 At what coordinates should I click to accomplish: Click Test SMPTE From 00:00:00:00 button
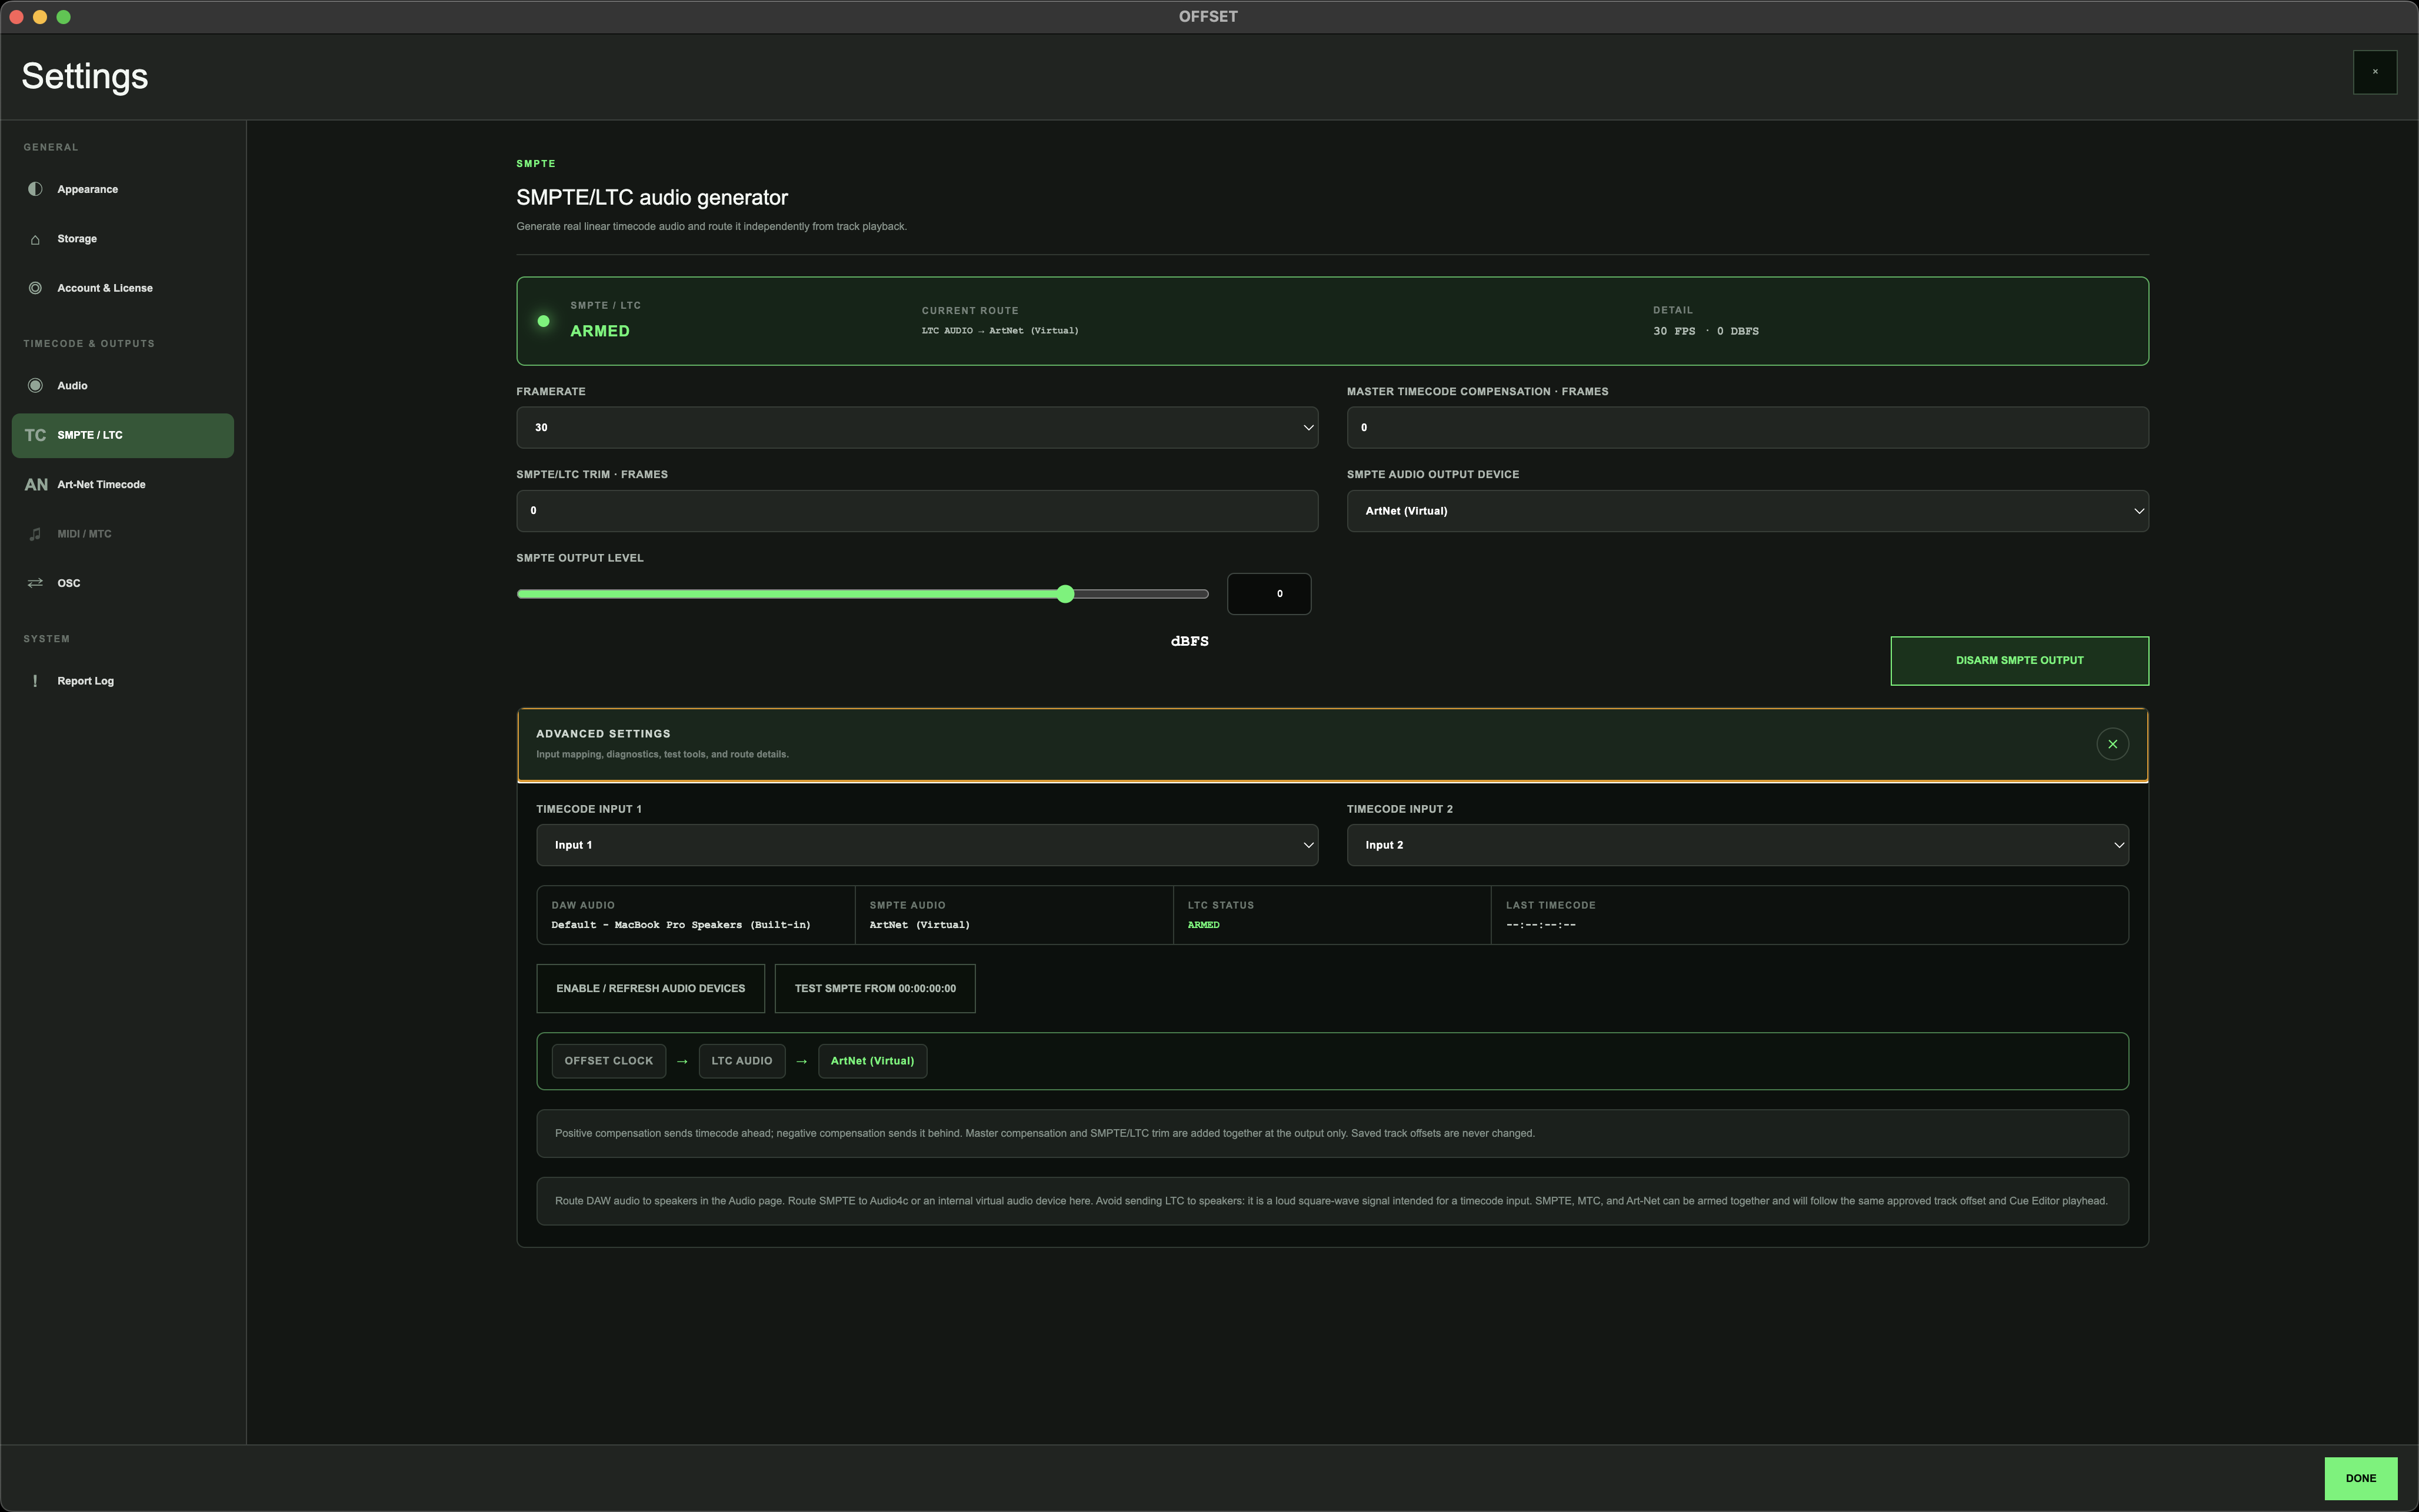tap(875, 989)
